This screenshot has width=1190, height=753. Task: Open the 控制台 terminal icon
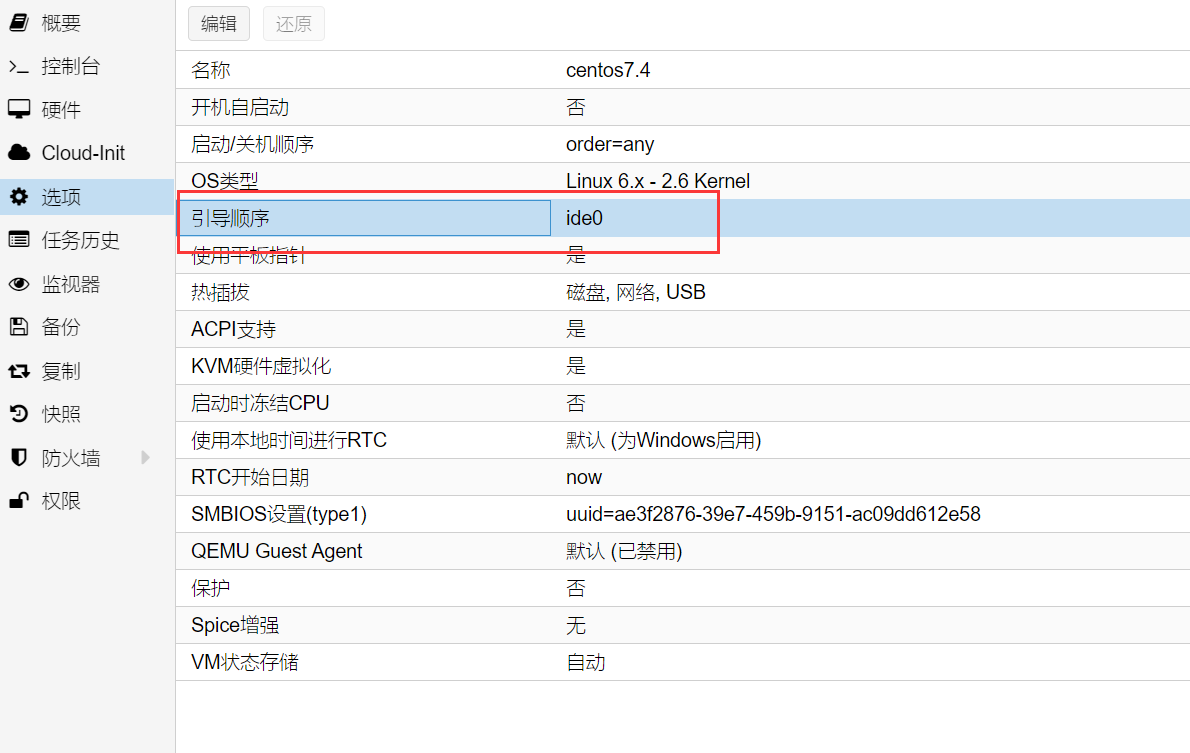[x=18, y=67]
